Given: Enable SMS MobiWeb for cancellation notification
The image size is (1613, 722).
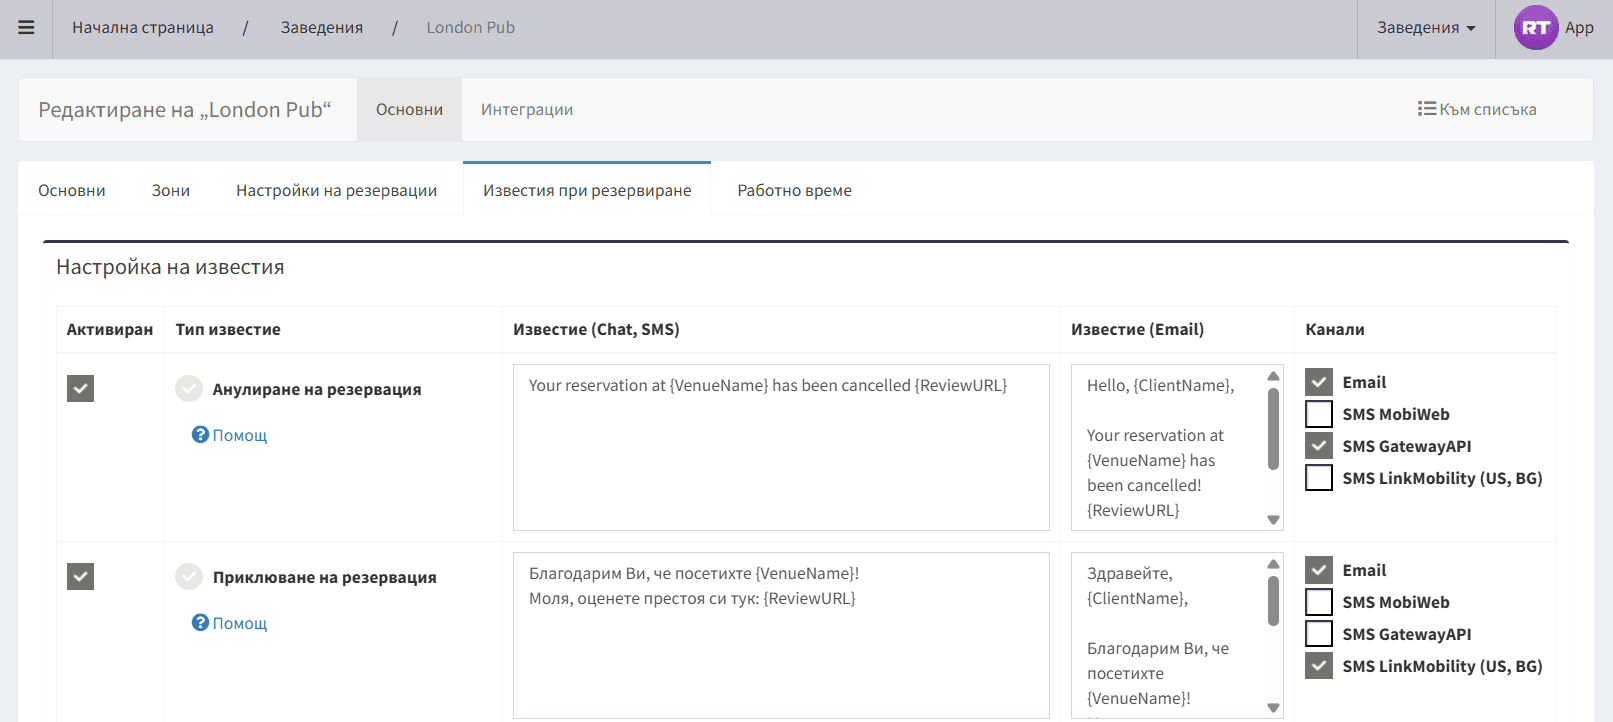Looking at the screenshot, I should 1319,414.
